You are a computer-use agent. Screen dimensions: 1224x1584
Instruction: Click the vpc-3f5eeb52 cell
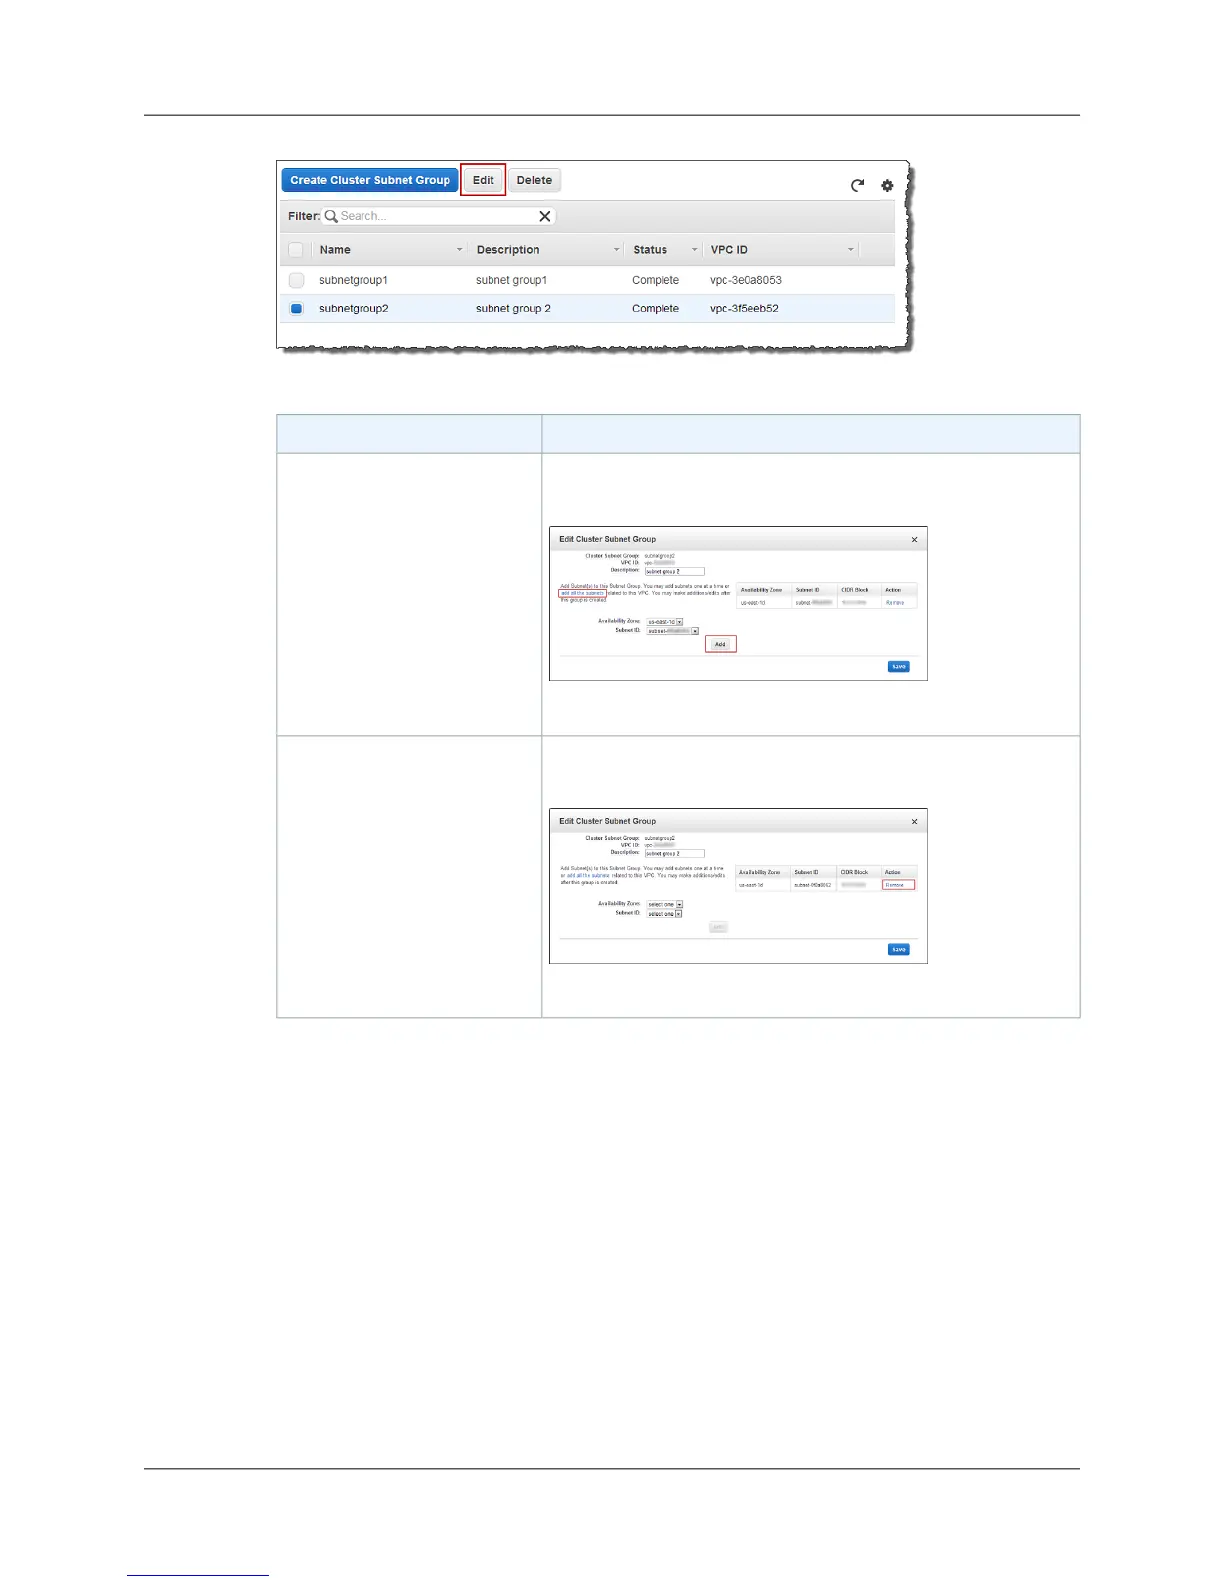[744, 309]
